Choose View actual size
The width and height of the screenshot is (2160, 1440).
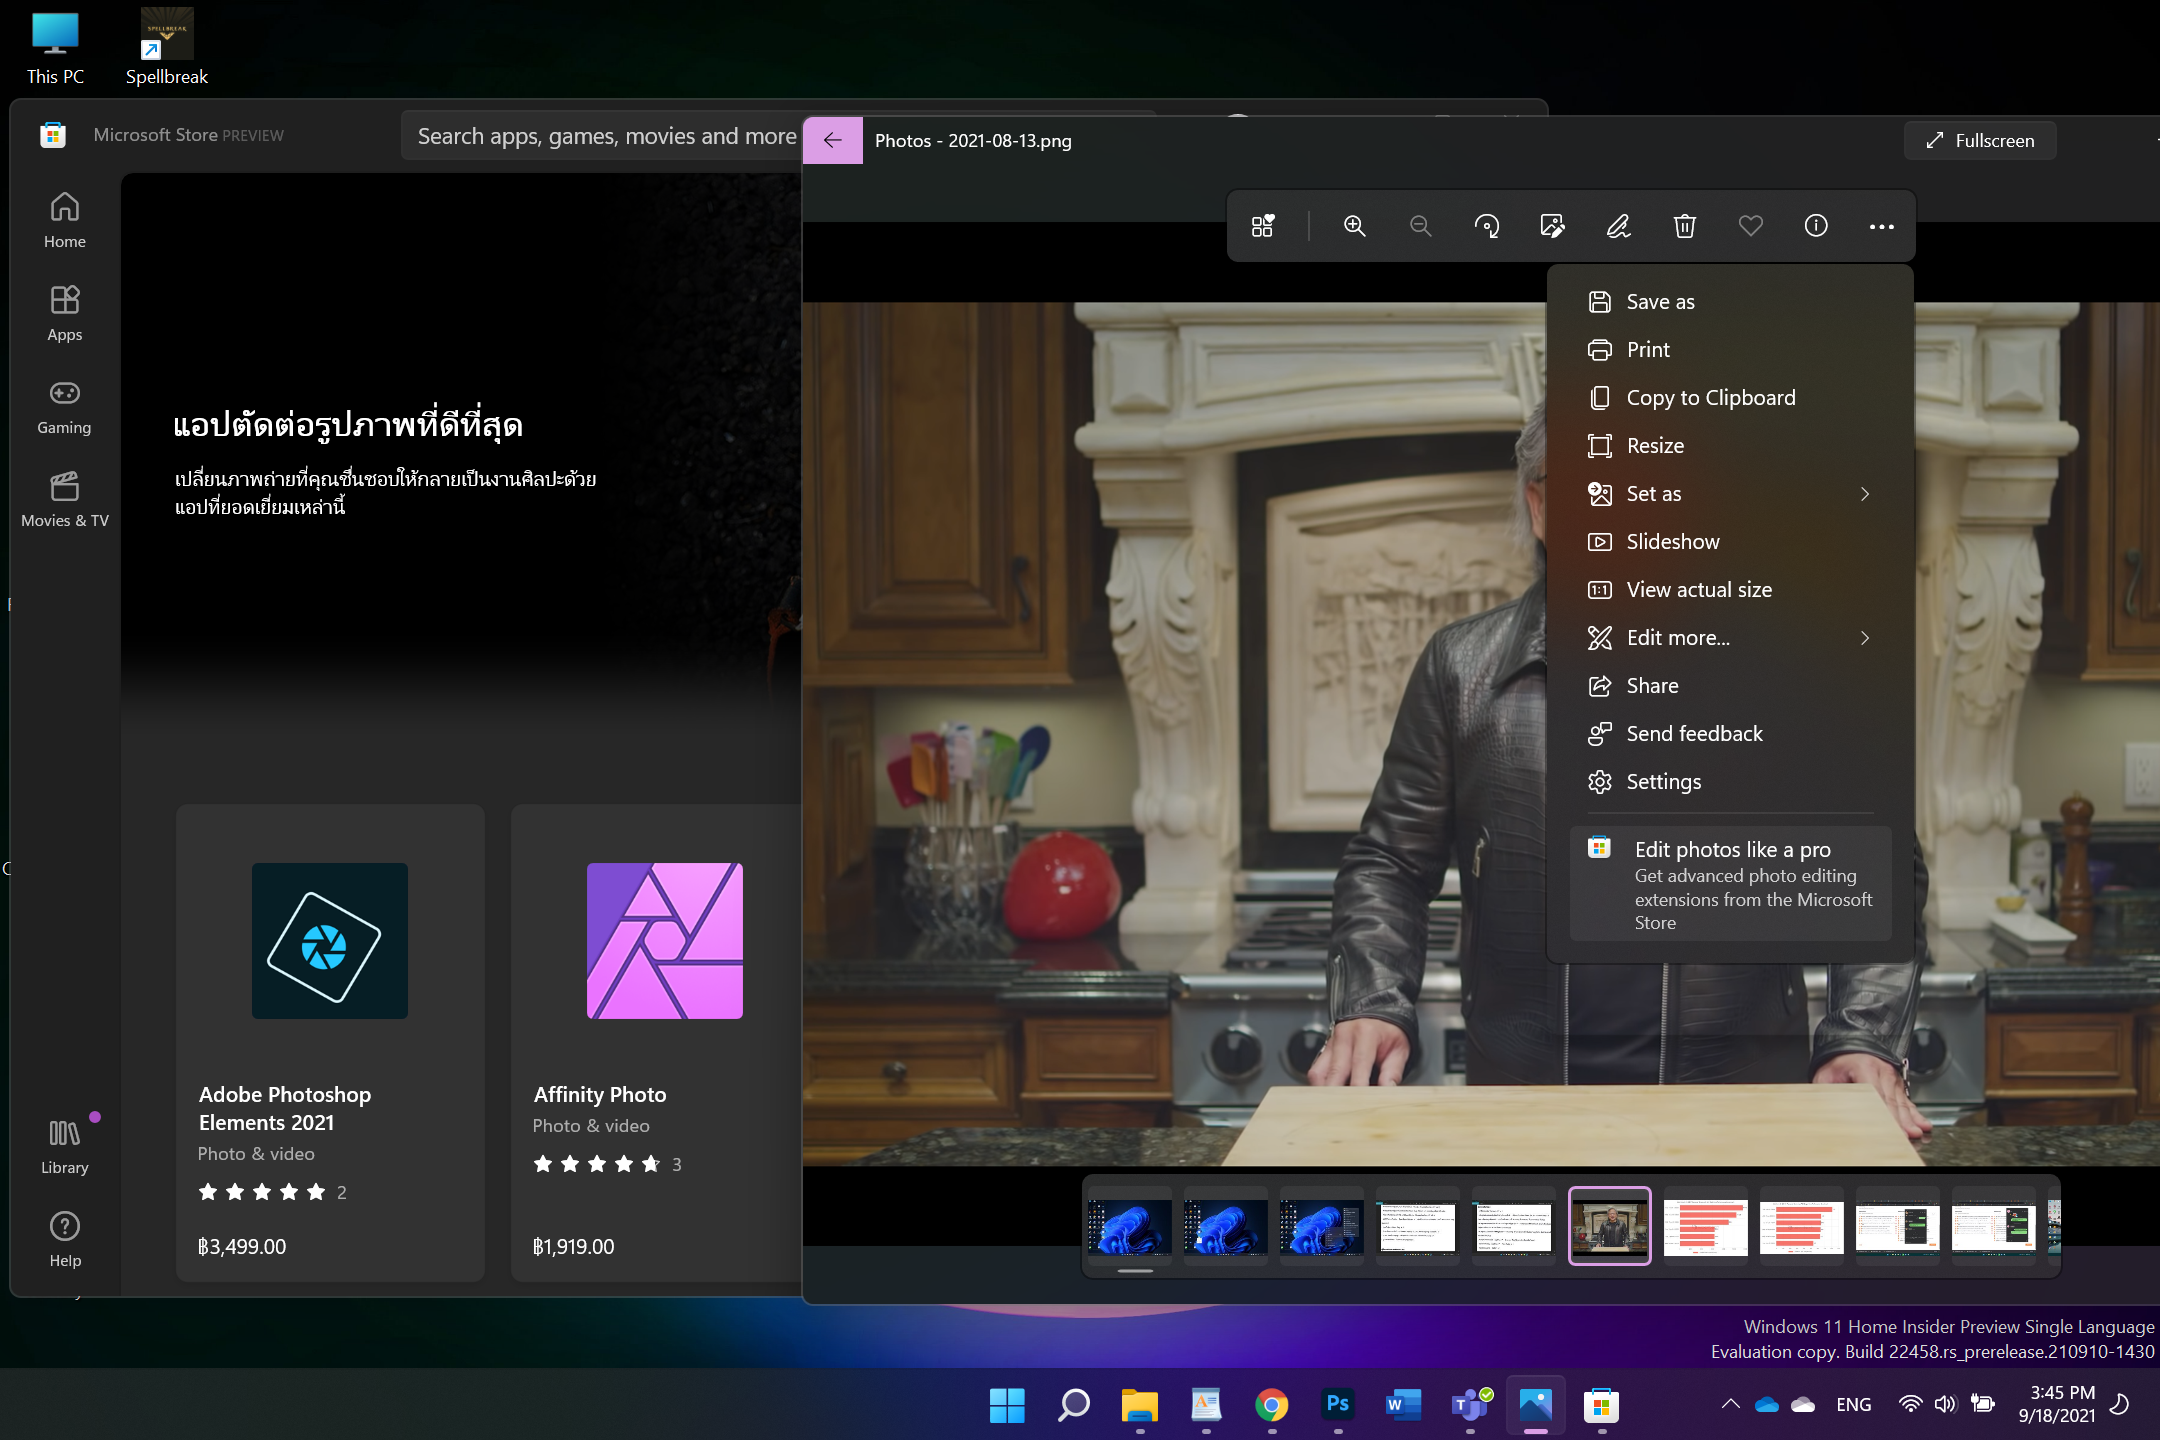1730,590
